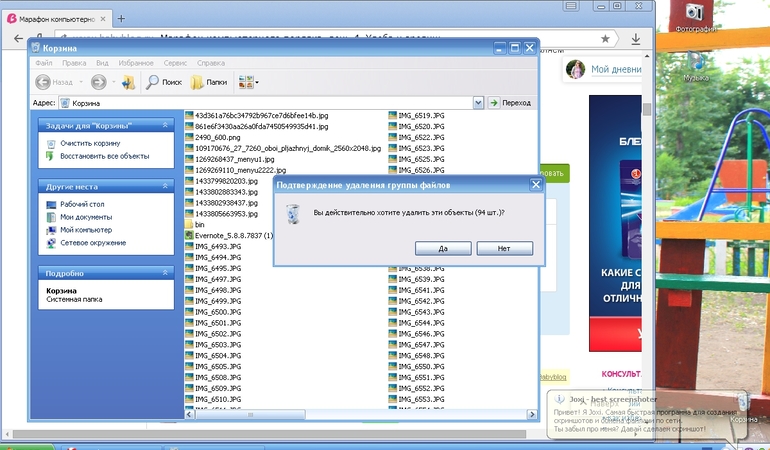This screenshot has height=450, width=770.
Task: Collapse the Подробно details panel
Action: click(x=164, y=273)
